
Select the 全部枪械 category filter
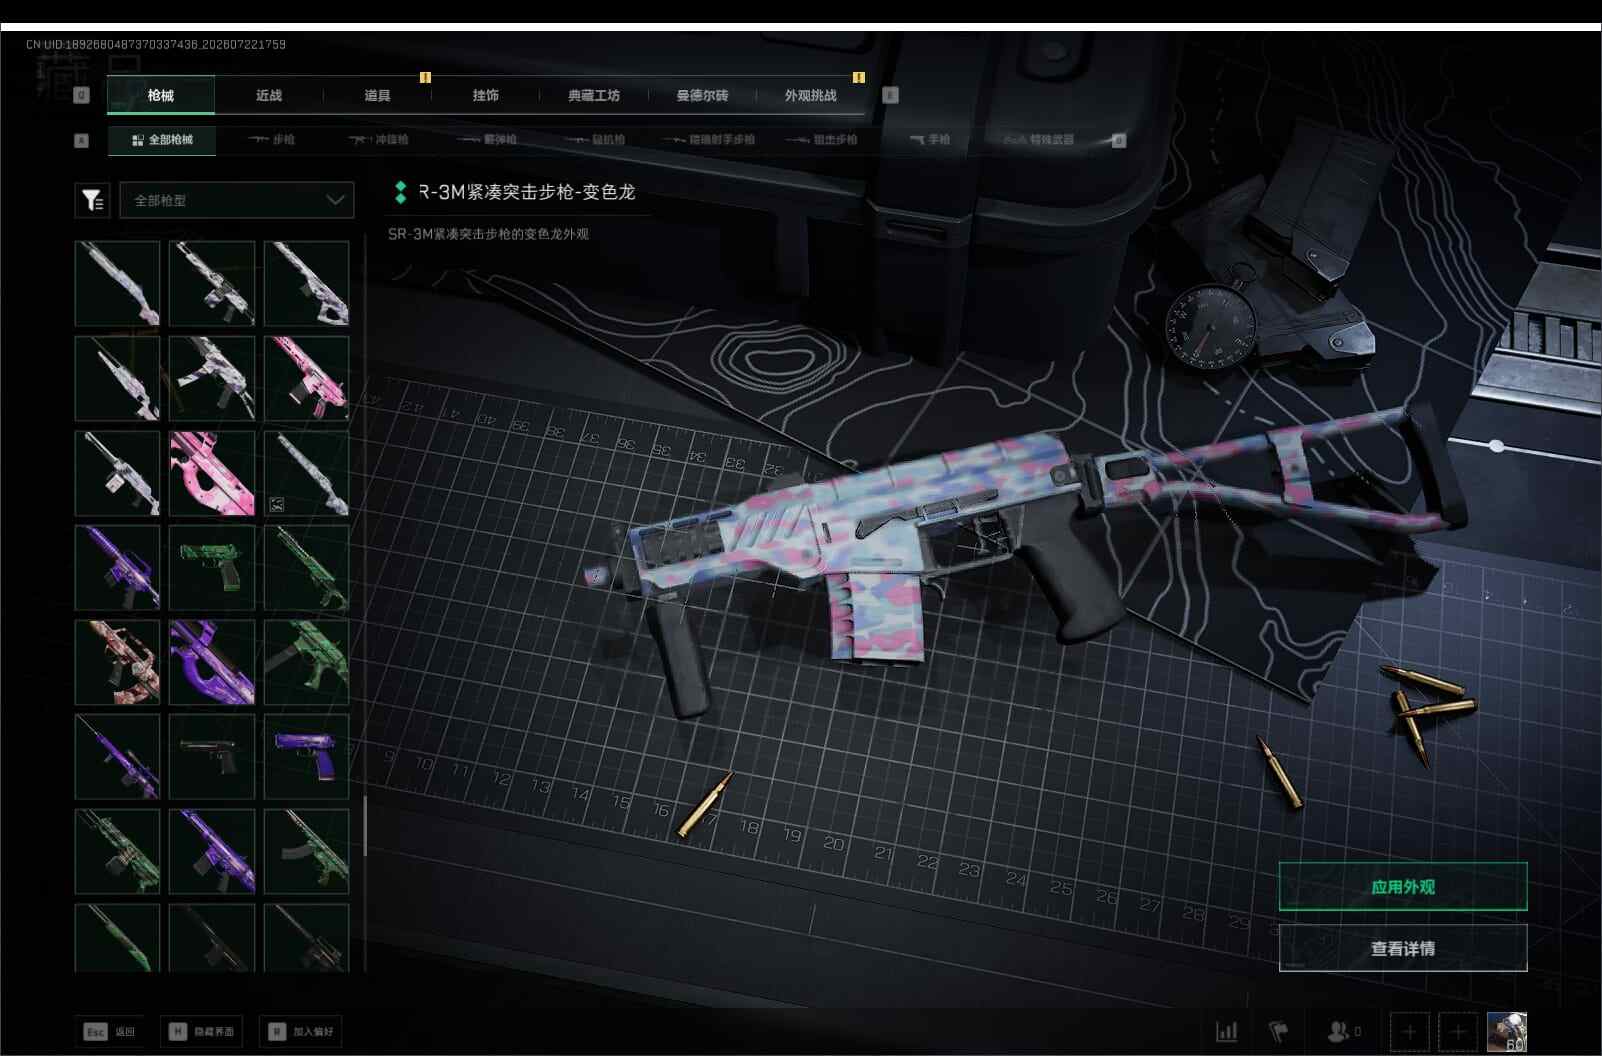coord(162,140)
